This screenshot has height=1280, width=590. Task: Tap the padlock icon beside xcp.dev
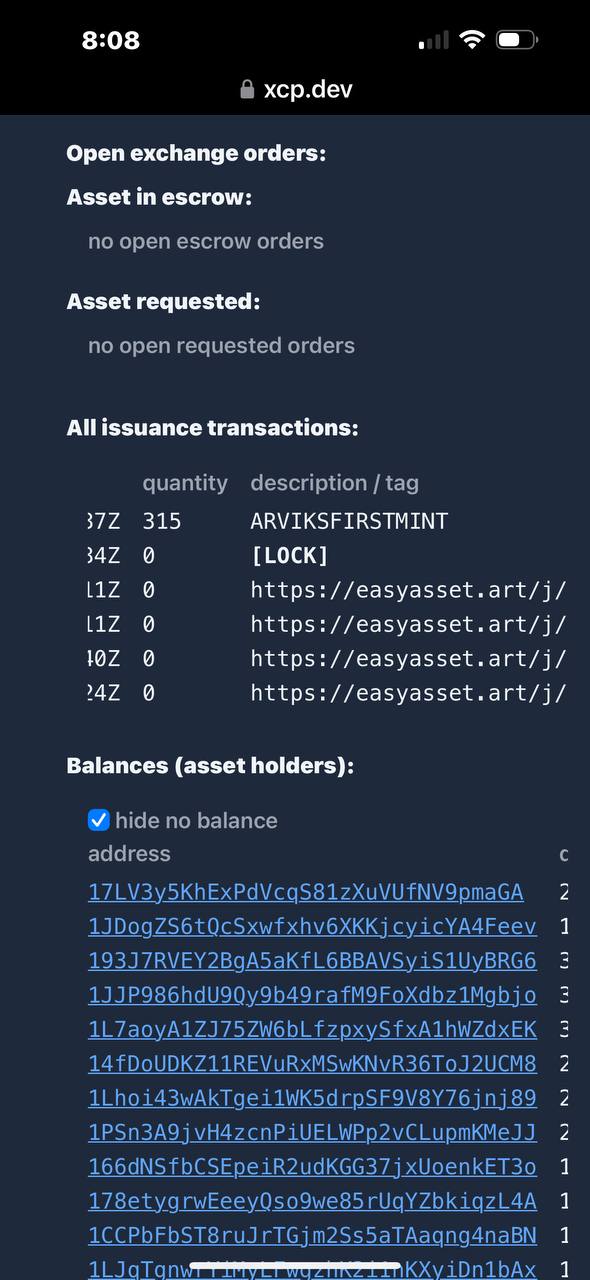coord(247,90)
